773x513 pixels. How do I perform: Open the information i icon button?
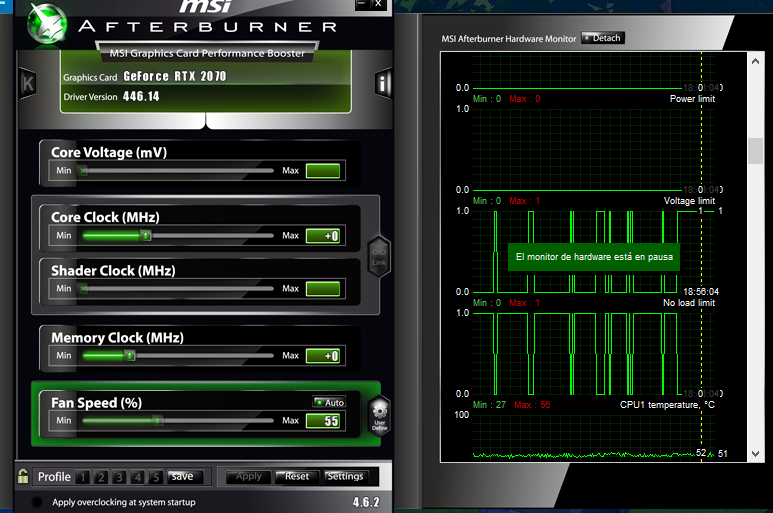(x=383, y=83)
